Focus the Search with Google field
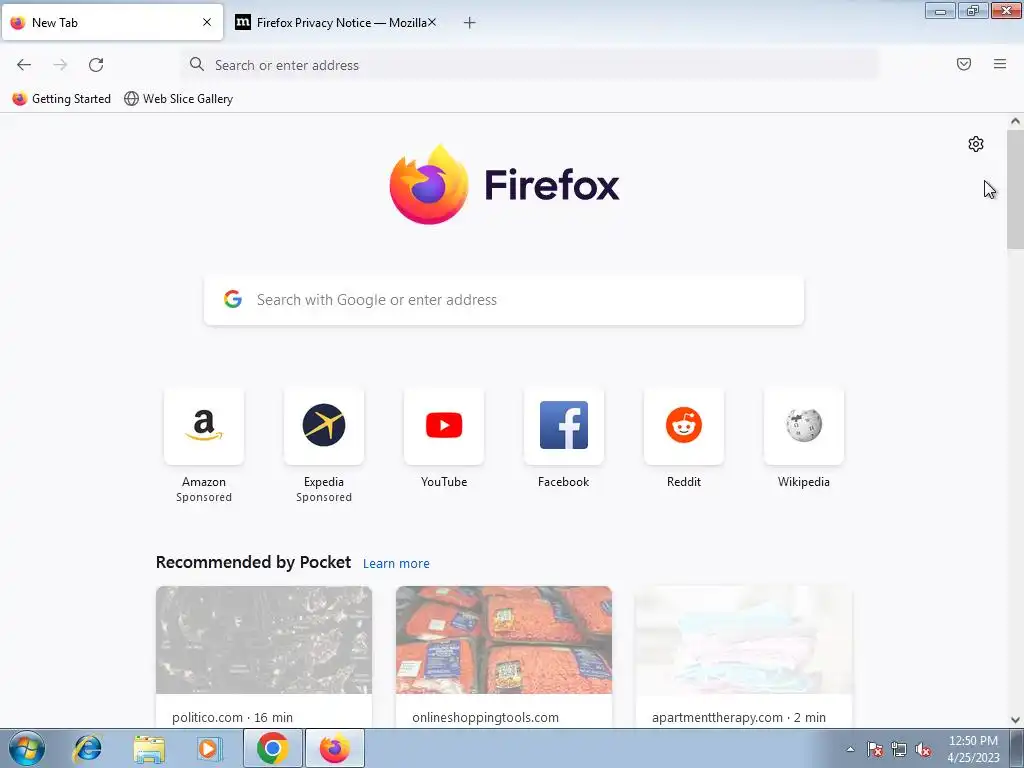The width and height of the screenshot is (1024, 768). pyautogui.click(x=504, y=300)
